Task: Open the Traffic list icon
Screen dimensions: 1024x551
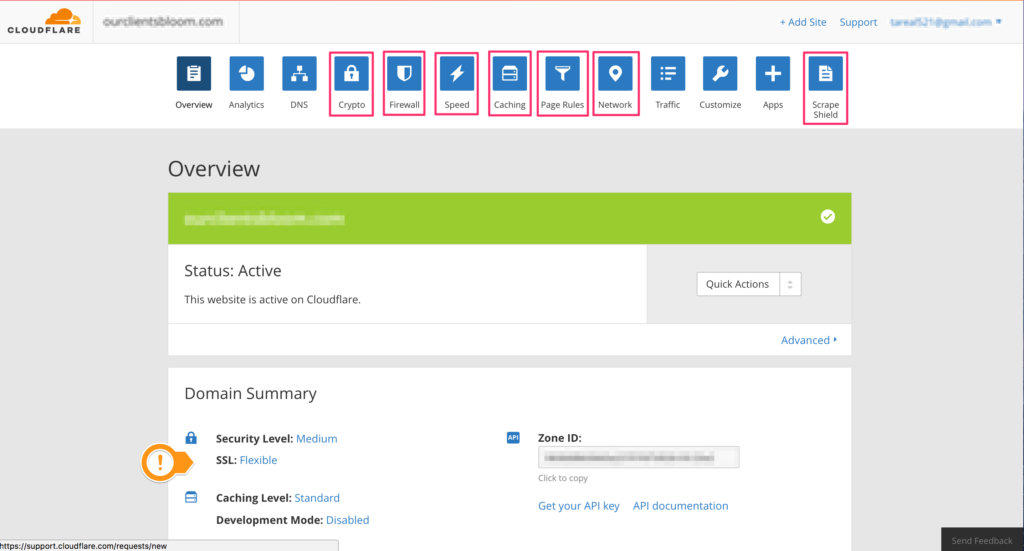Action: pyautogui.click(x=667, y=73)
